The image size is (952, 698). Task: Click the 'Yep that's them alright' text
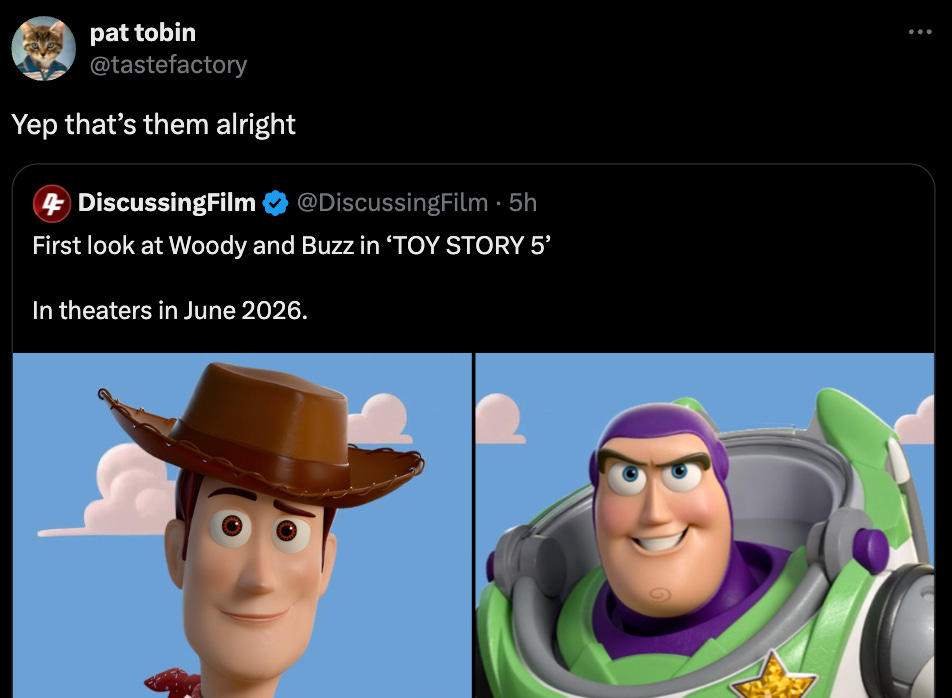(x=154, y=124)
